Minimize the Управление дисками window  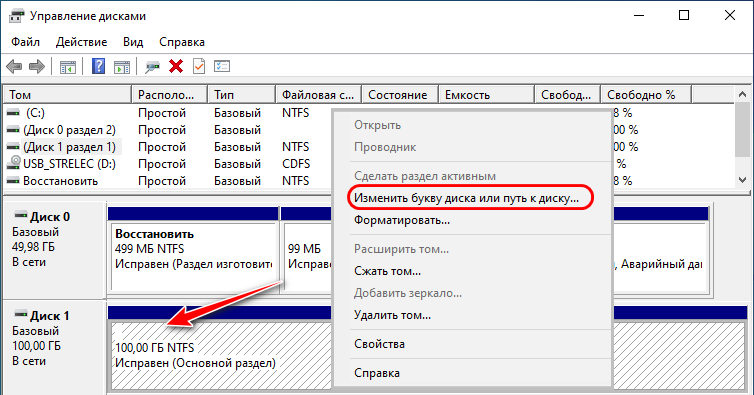click(x=639, y=15)
